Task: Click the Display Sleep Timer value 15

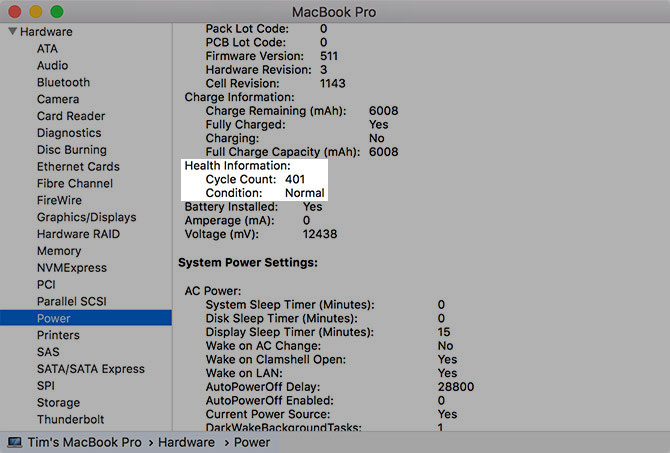Action: [x=444, y=332]
